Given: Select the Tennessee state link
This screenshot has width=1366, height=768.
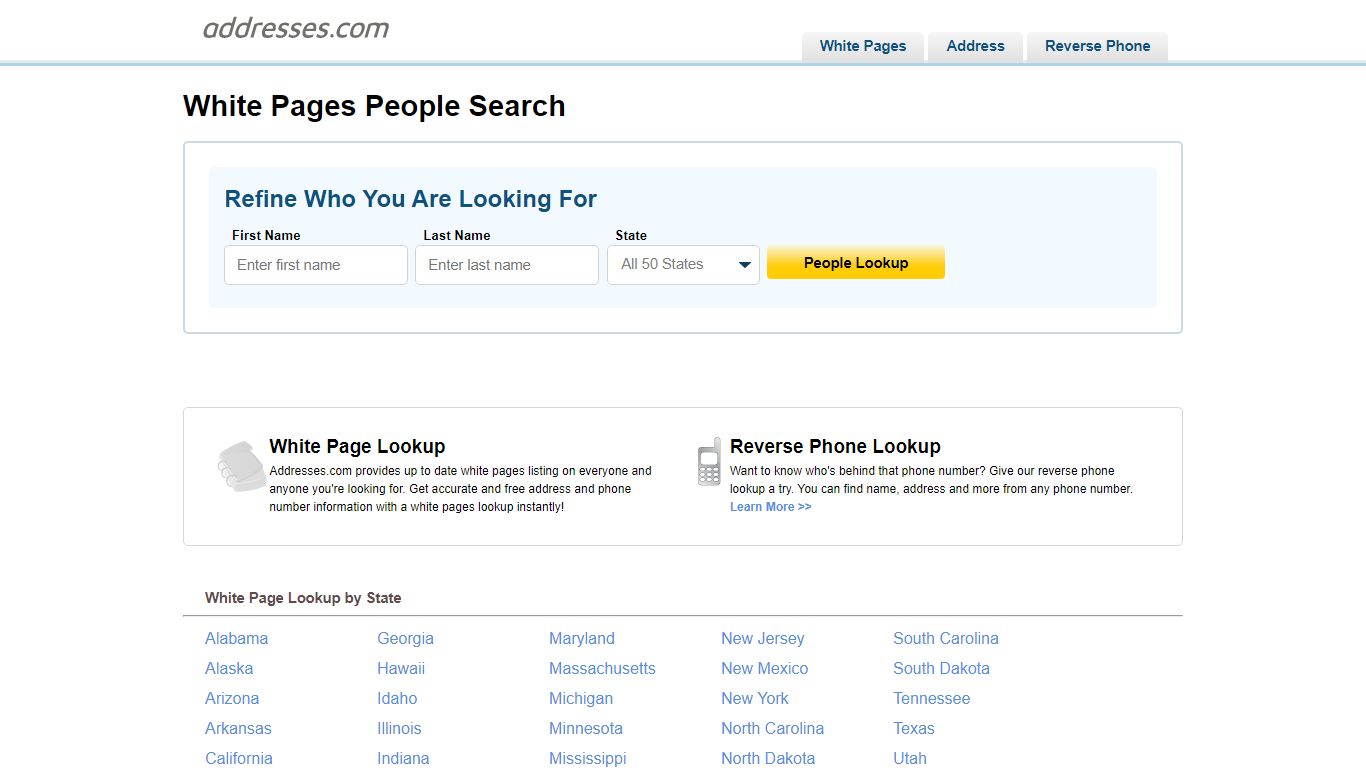Looking at the screenshot, I should 931,698.
